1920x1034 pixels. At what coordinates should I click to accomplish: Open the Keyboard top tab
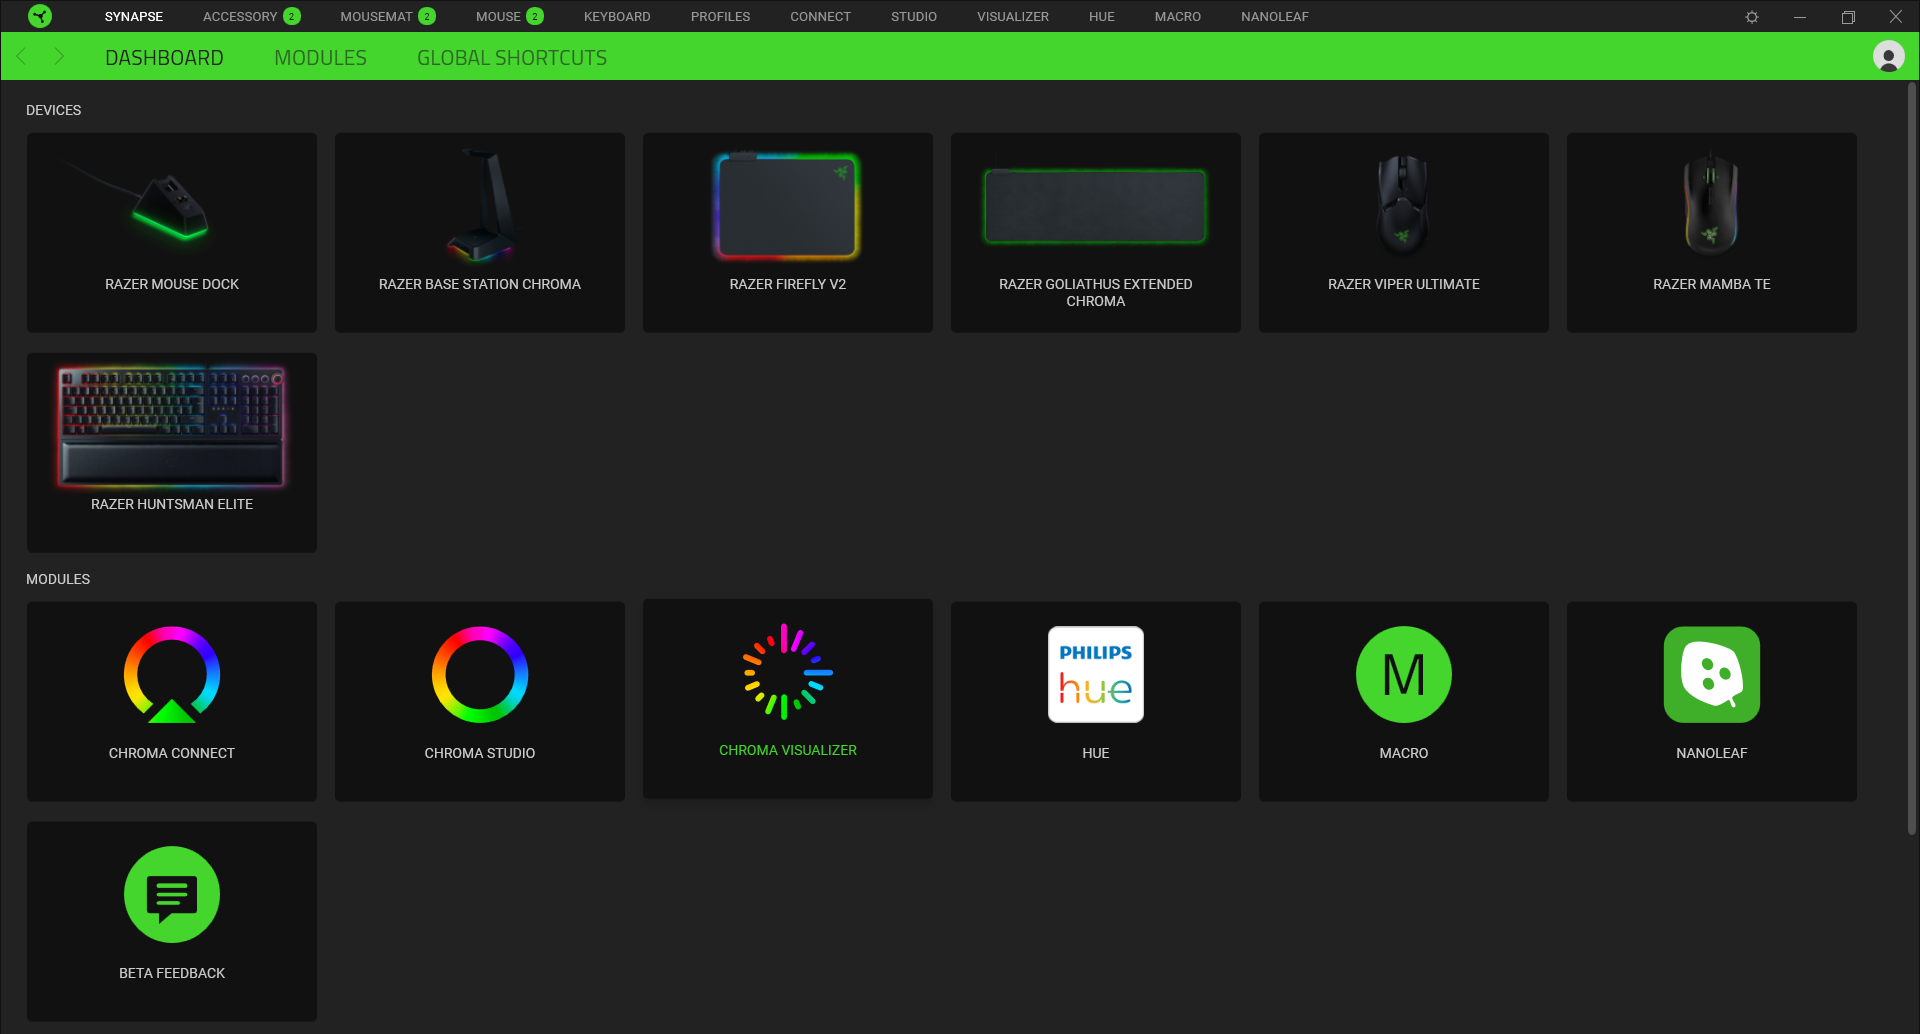coord(617,17)
